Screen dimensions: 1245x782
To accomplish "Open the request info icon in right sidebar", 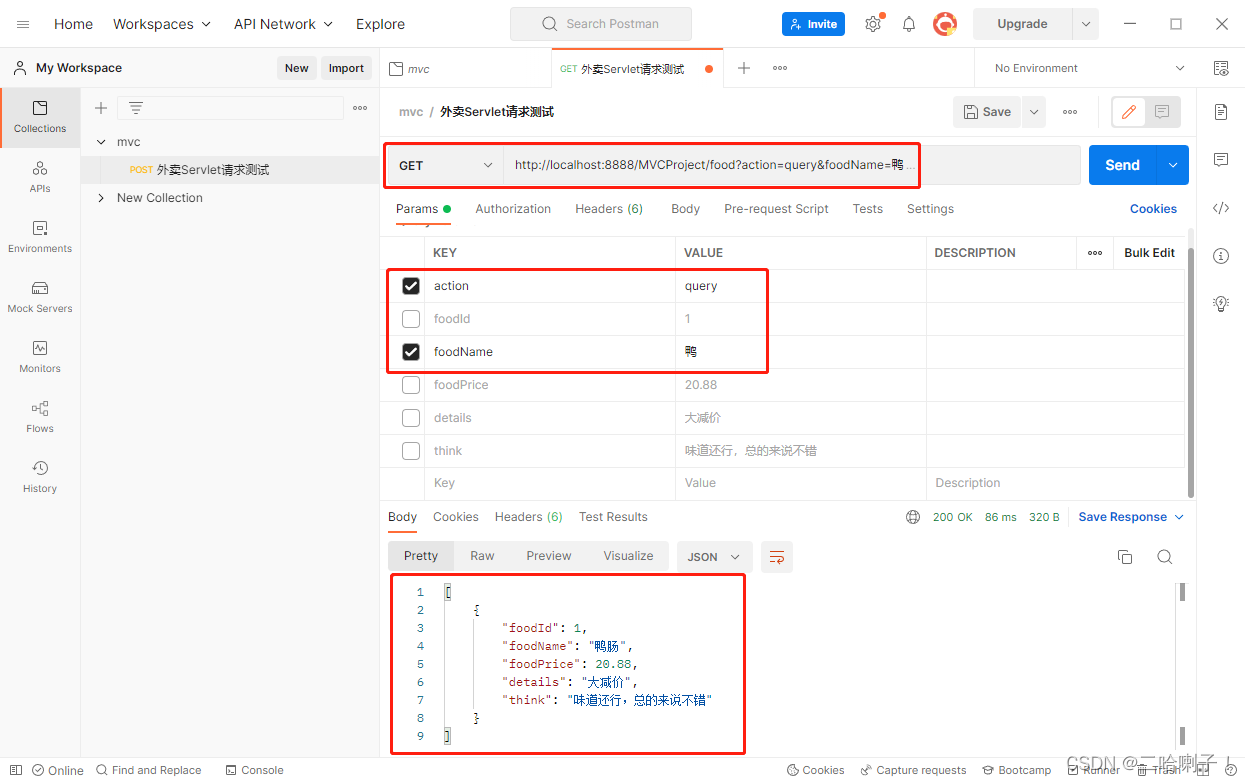I will pyautogui.click(x=1221, y=256).
